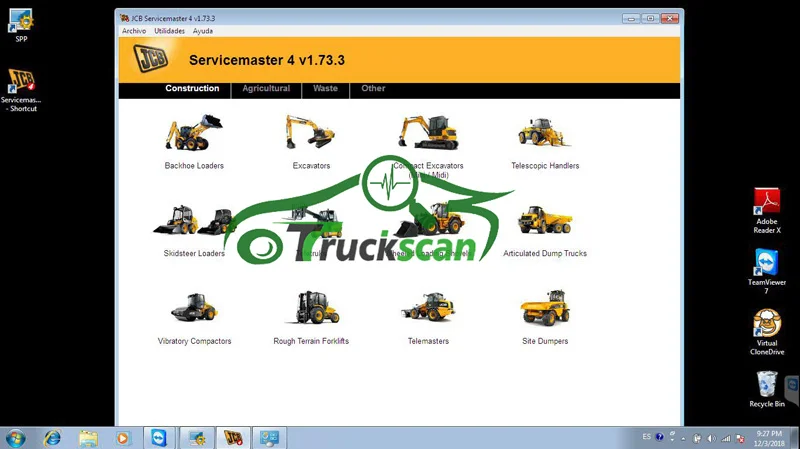This screenshot has height=449, width=800.
Task: Select the Compact Excavators icon
Action: coord(429,132)
